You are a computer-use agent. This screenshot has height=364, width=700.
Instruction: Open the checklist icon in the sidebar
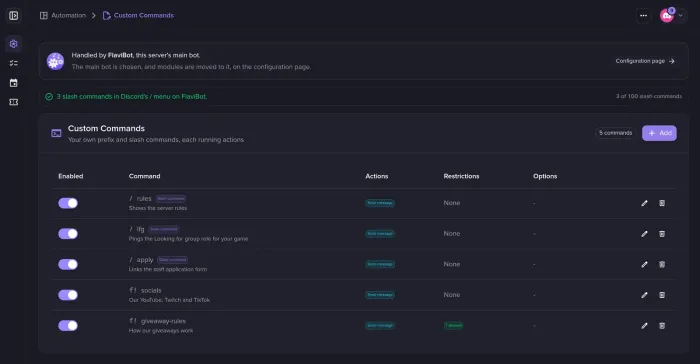pyautogui.click(x=13, y=63)
